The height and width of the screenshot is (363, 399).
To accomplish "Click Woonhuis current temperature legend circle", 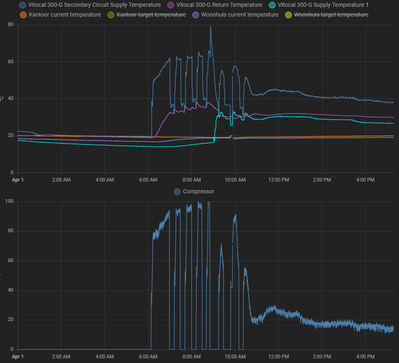I will 195,15.
